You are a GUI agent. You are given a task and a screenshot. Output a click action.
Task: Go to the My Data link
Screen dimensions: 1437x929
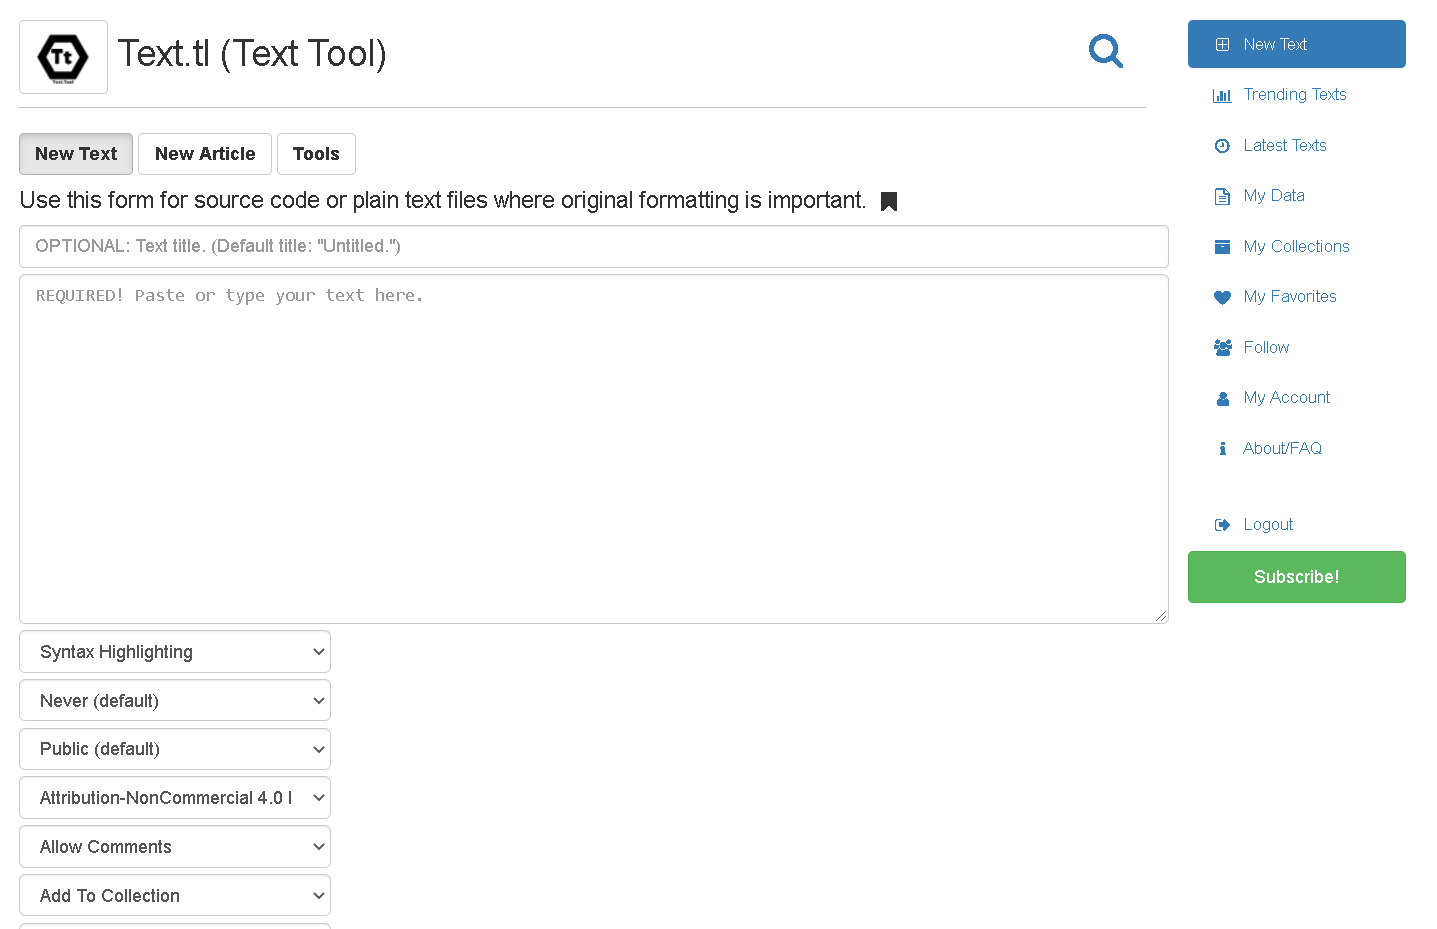1274,195
